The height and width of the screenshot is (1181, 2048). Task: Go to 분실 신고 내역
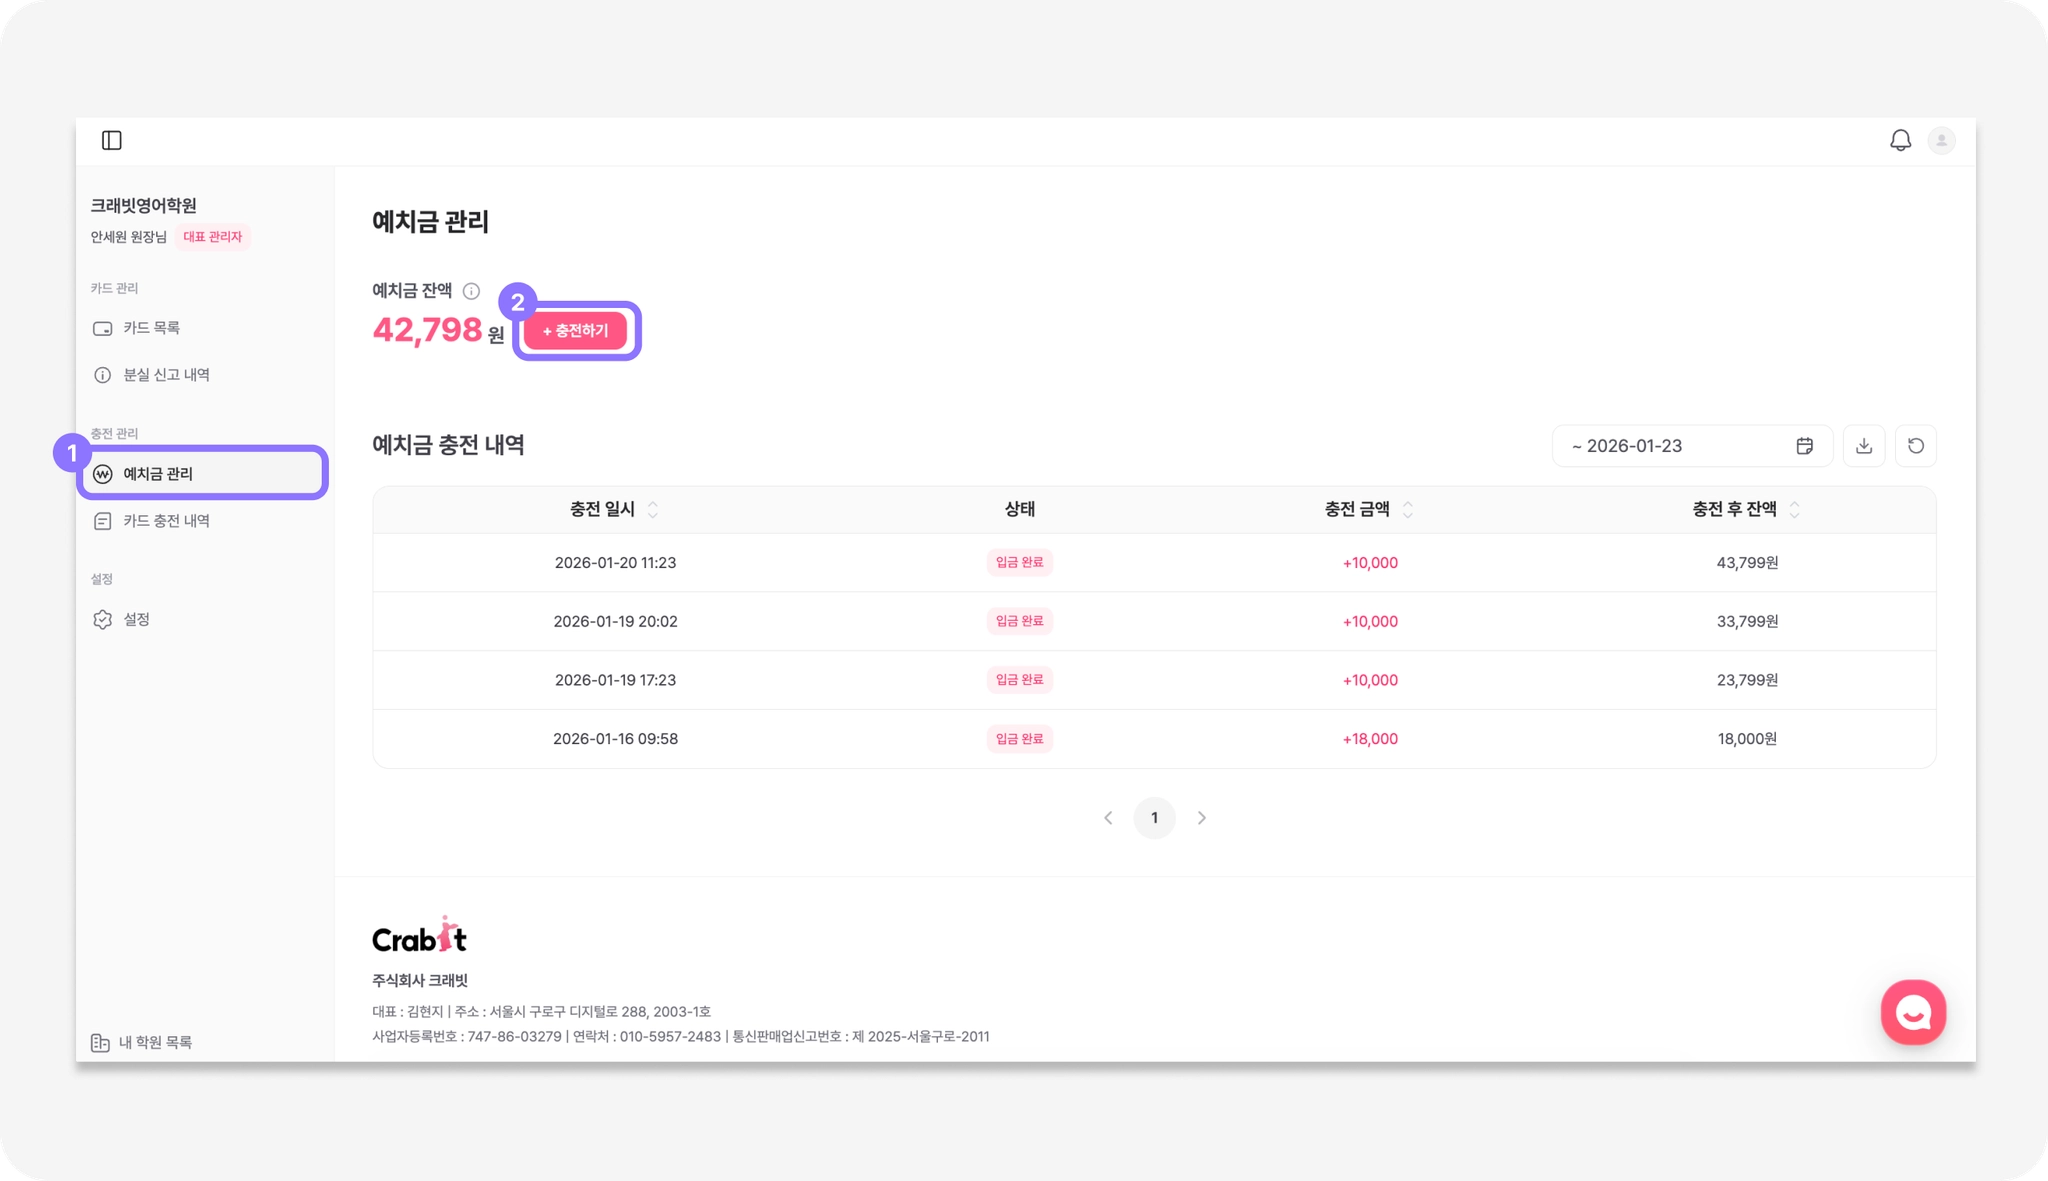click(x=166, y=375)
